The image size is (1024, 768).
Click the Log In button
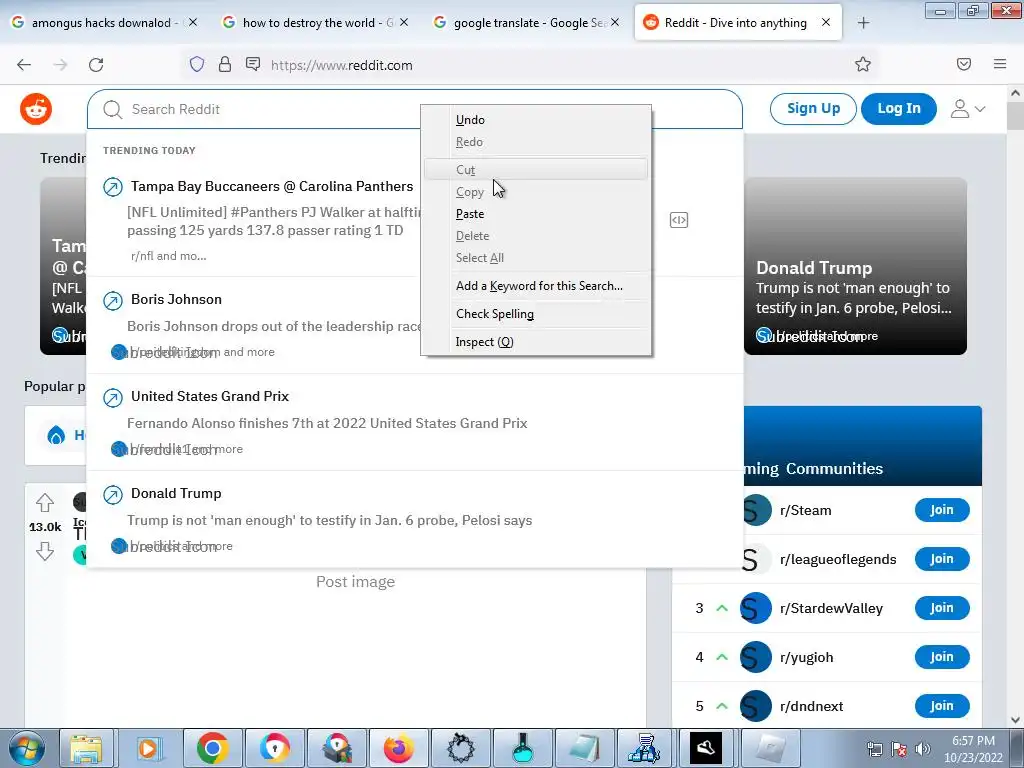[899, 108]
